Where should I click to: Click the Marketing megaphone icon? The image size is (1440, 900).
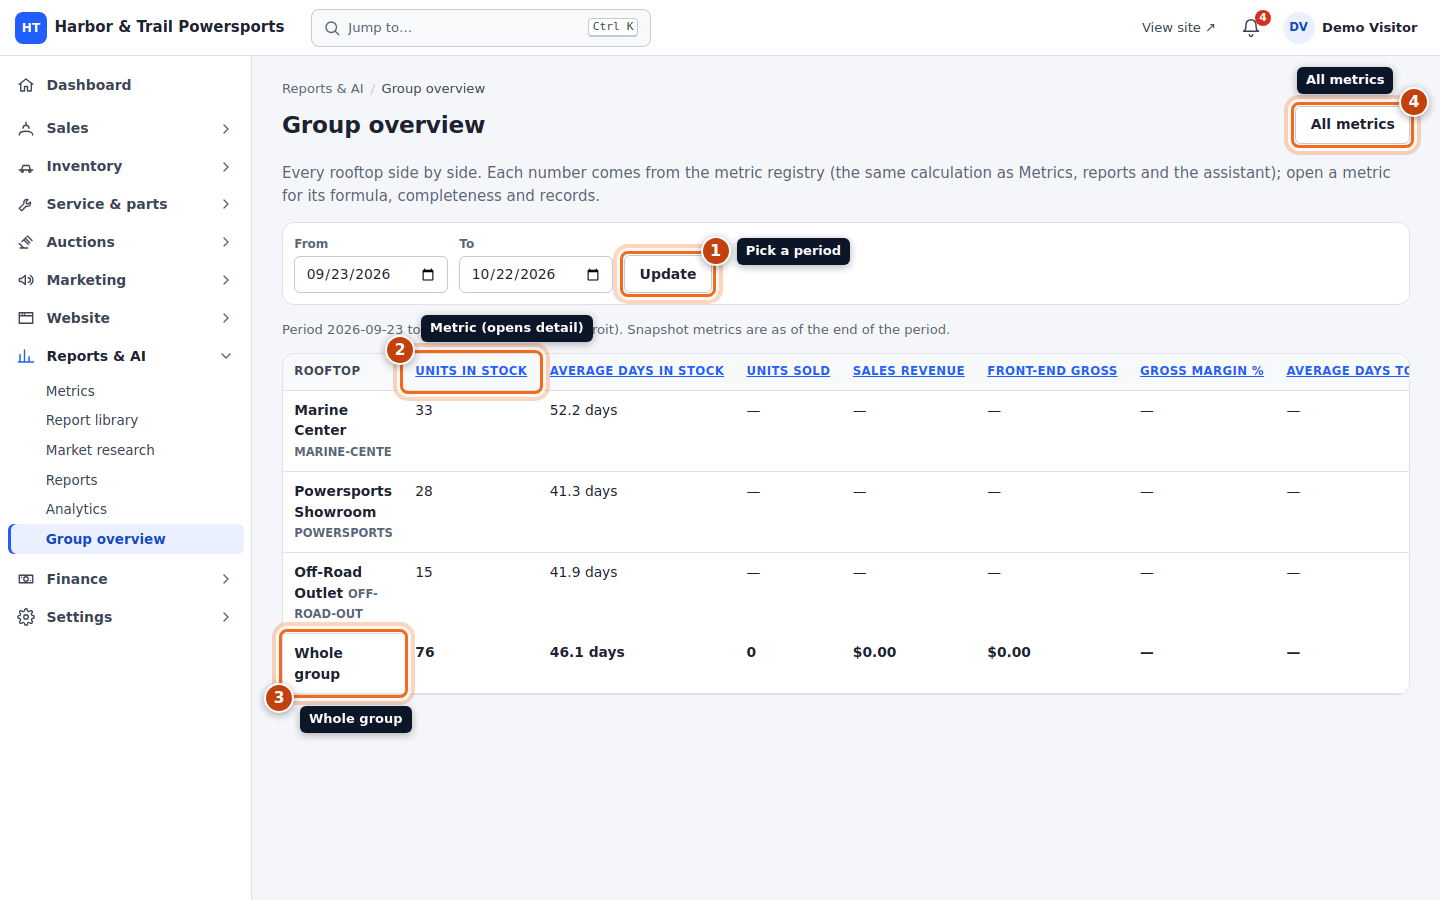pyautogui.click(x=26, y=280)
